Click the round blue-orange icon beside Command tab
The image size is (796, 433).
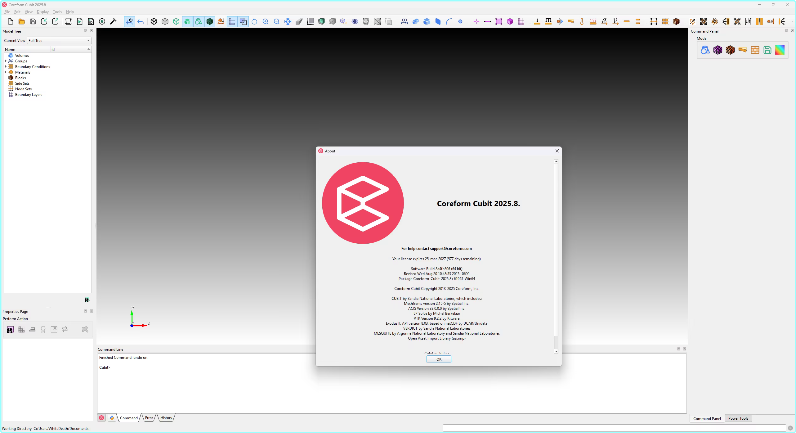(x=112, y=418)
